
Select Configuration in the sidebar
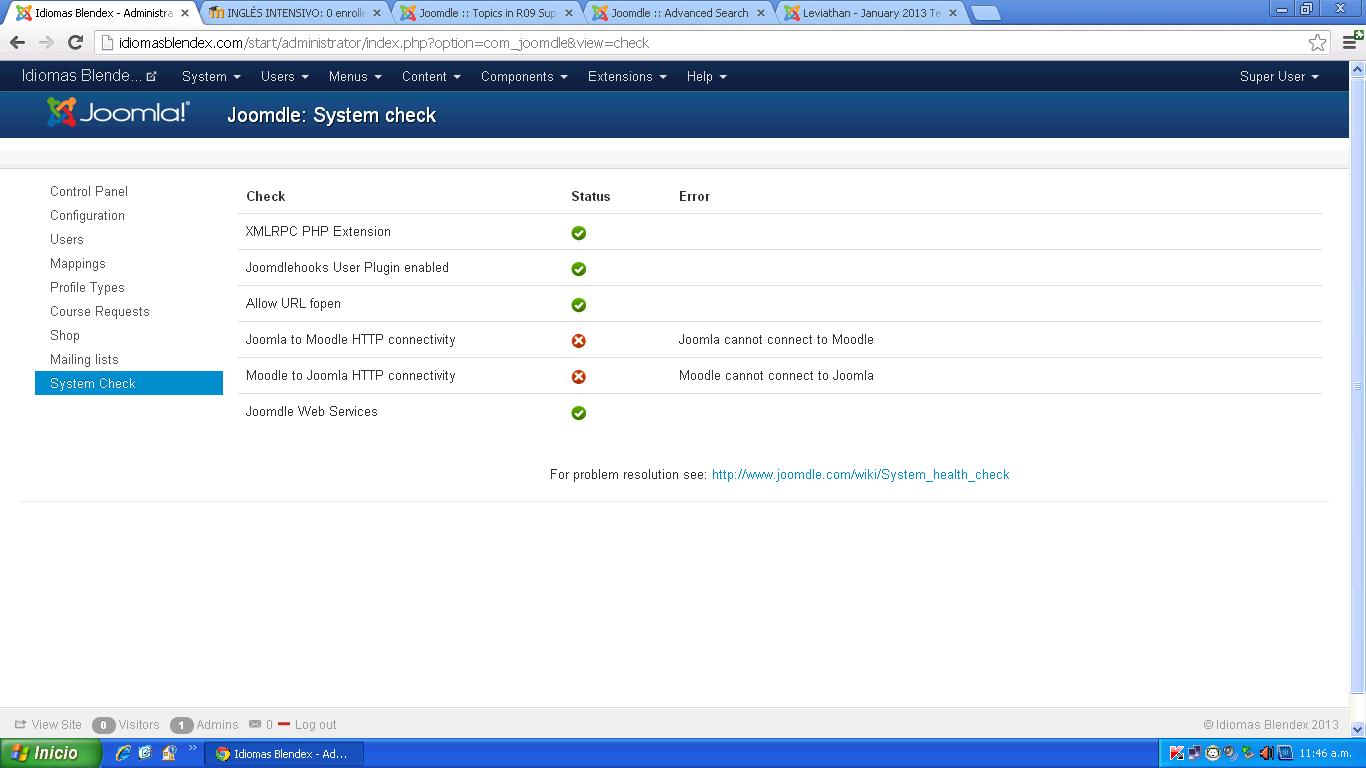point(87,216)
